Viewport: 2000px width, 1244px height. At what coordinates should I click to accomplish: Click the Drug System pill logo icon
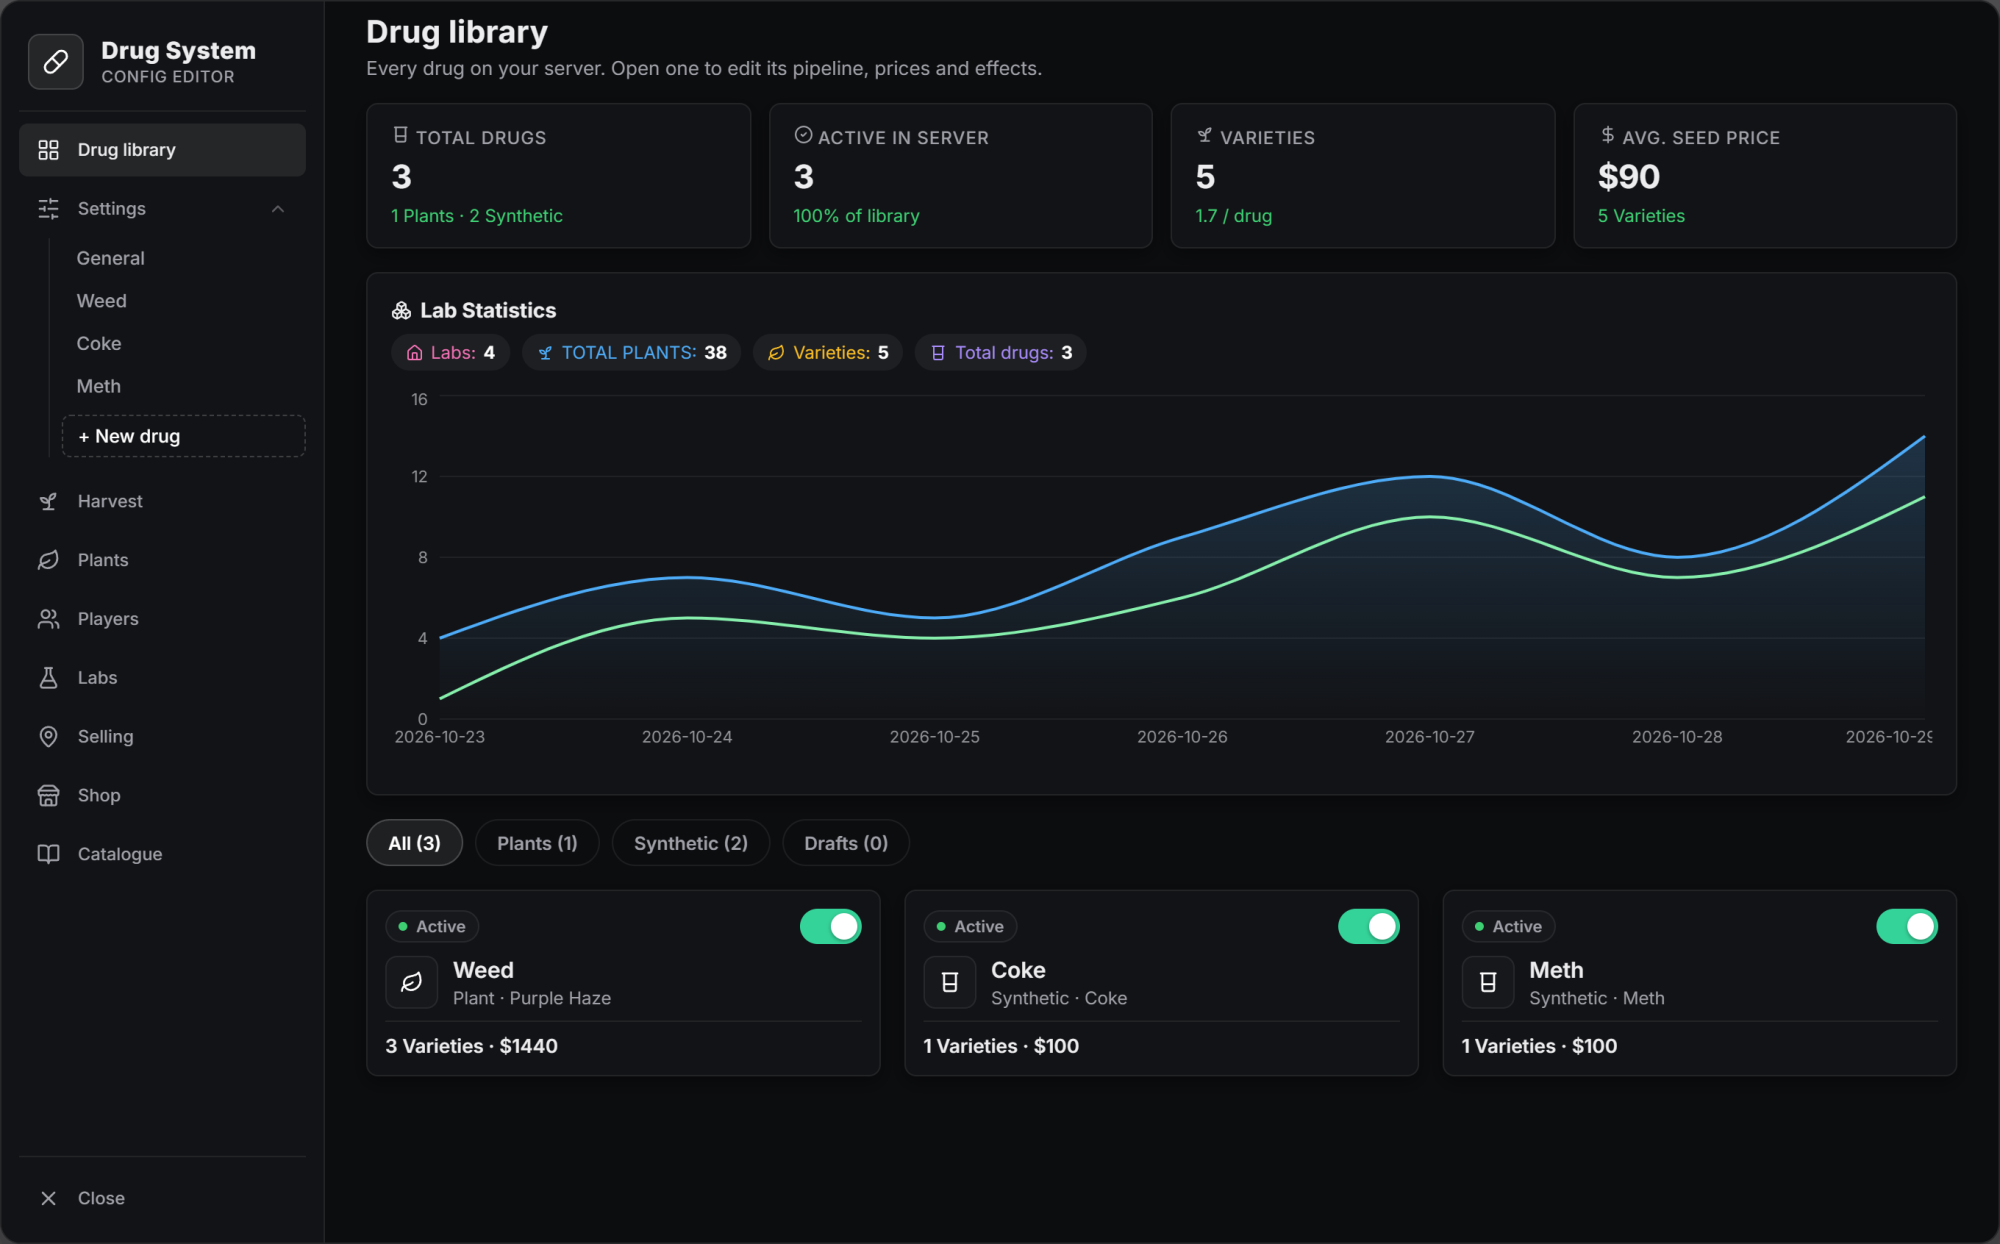(56, 62)
